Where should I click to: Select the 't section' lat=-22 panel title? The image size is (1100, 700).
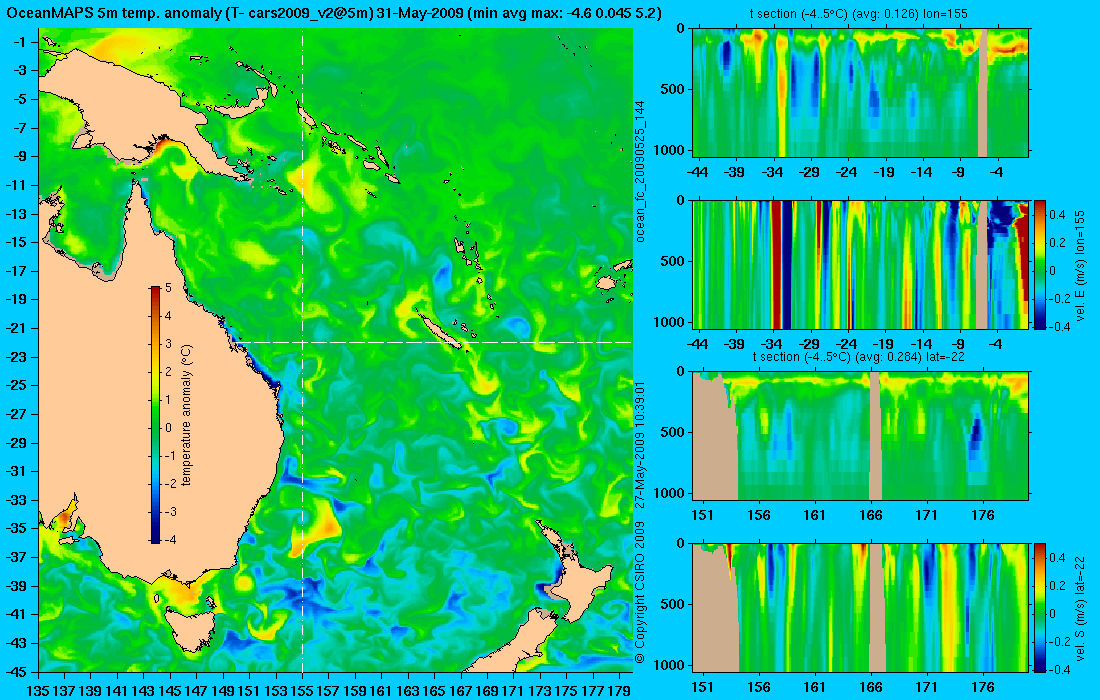point(860,357)
